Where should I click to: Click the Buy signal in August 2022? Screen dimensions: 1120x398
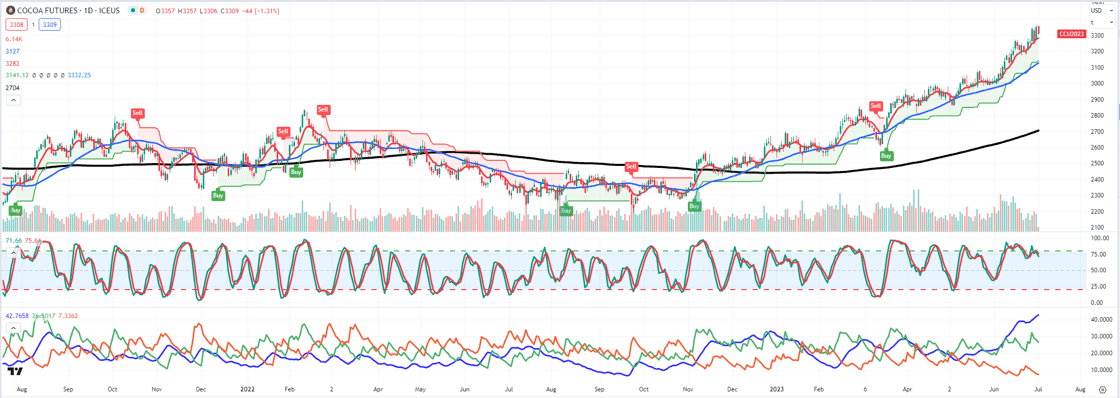point(566,210)
